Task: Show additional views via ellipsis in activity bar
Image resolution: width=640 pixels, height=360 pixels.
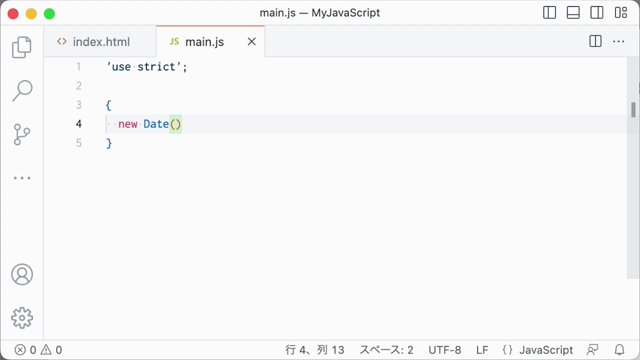Action: 22,178
